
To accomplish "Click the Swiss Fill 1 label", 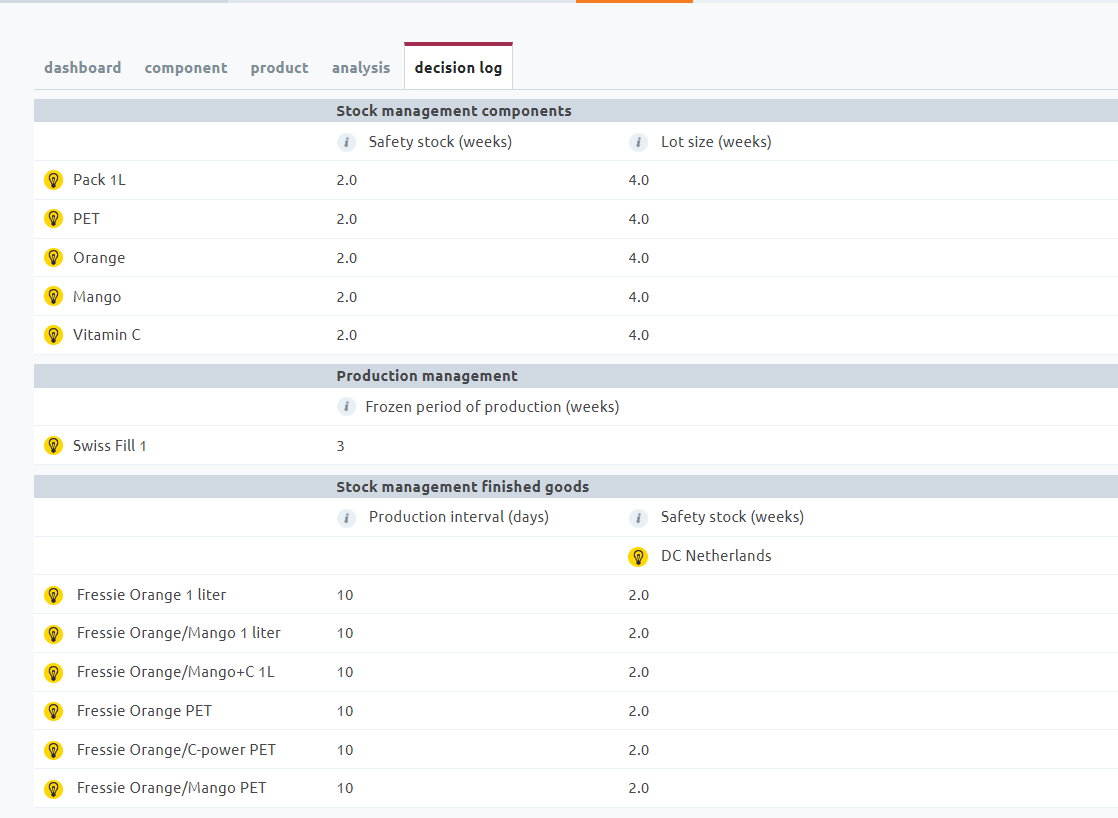I will [110, 446].
